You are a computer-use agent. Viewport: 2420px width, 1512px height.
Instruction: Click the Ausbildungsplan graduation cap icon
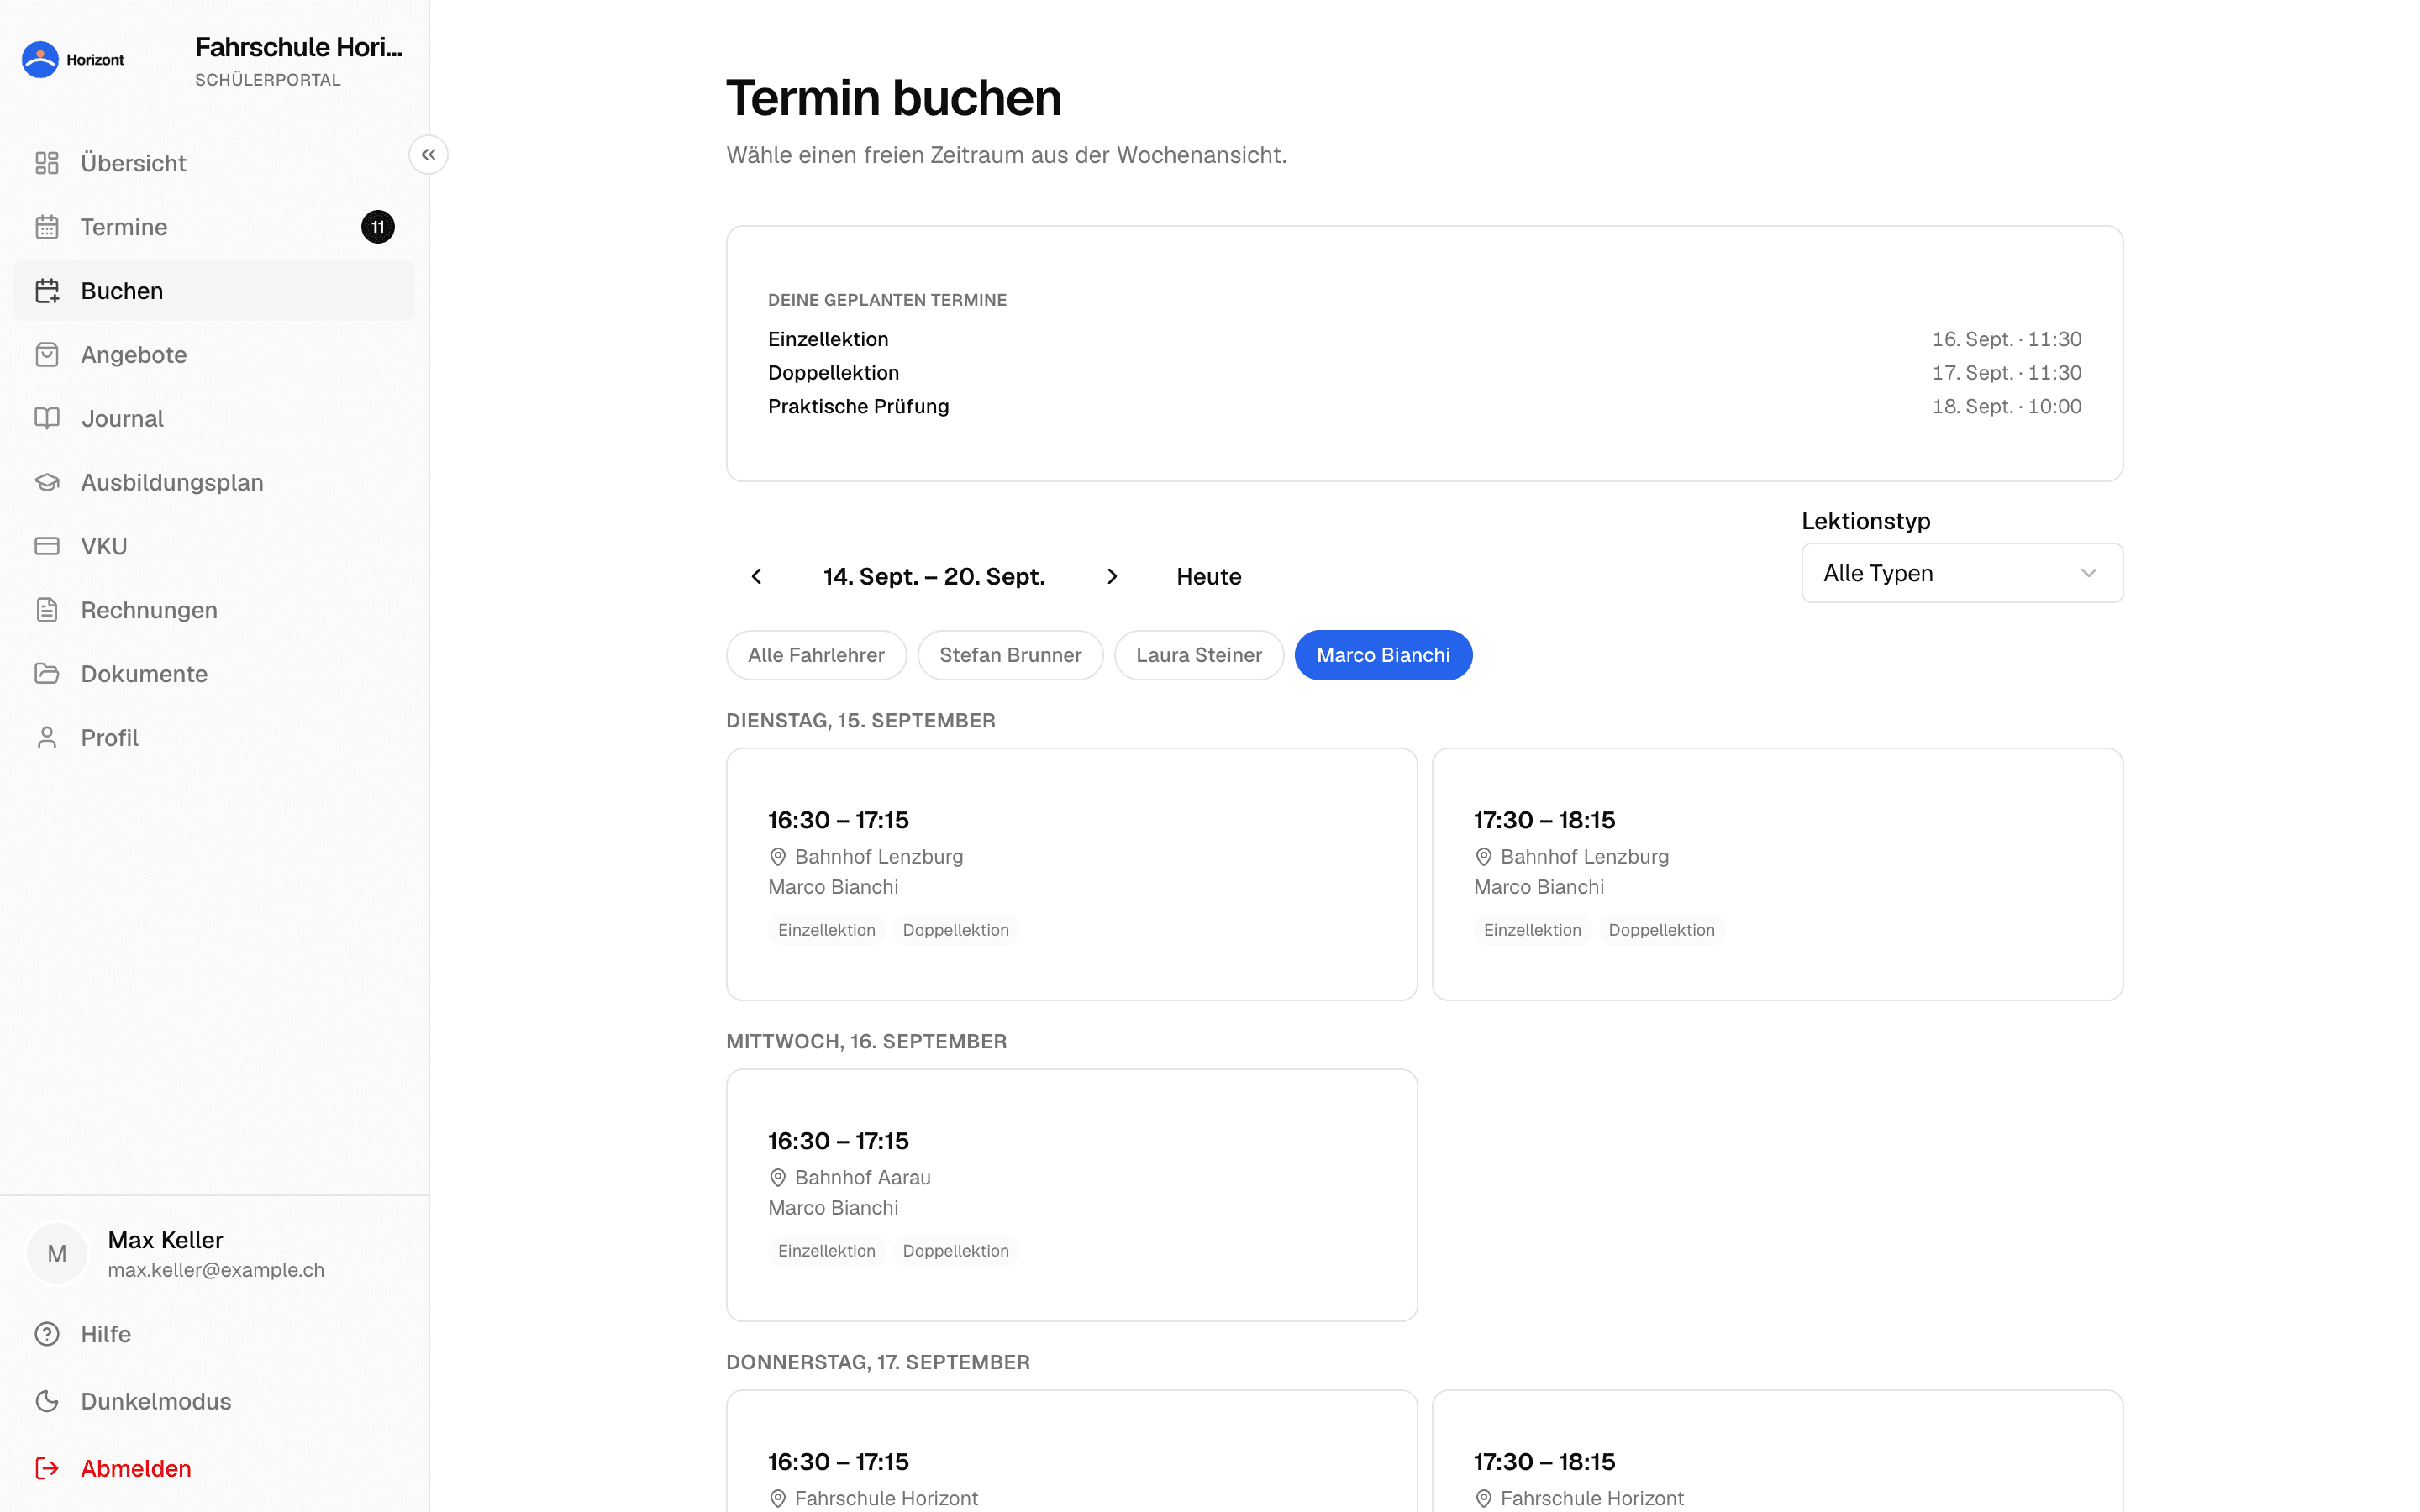pyautogui.click(x=47, y=482)
